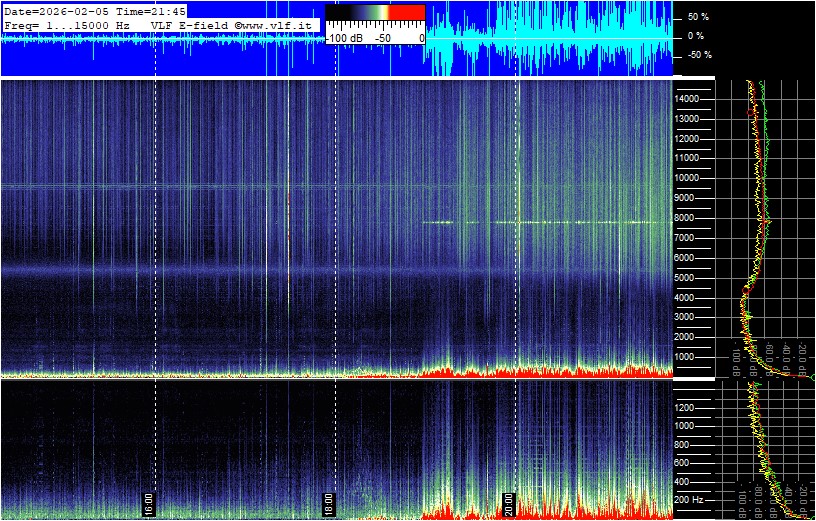Click the 18:00 time marker label

point(328,501)
